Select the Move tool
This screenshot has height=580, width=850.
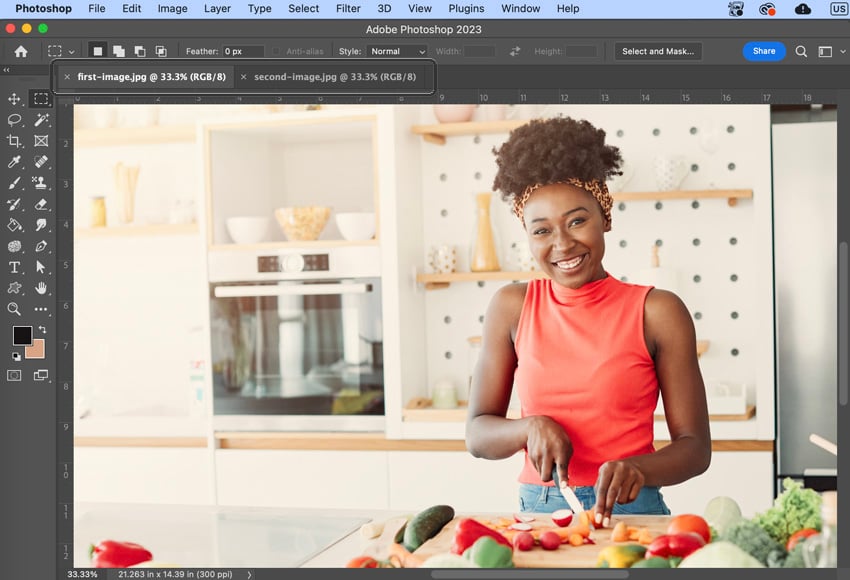[x=13, y=98]
